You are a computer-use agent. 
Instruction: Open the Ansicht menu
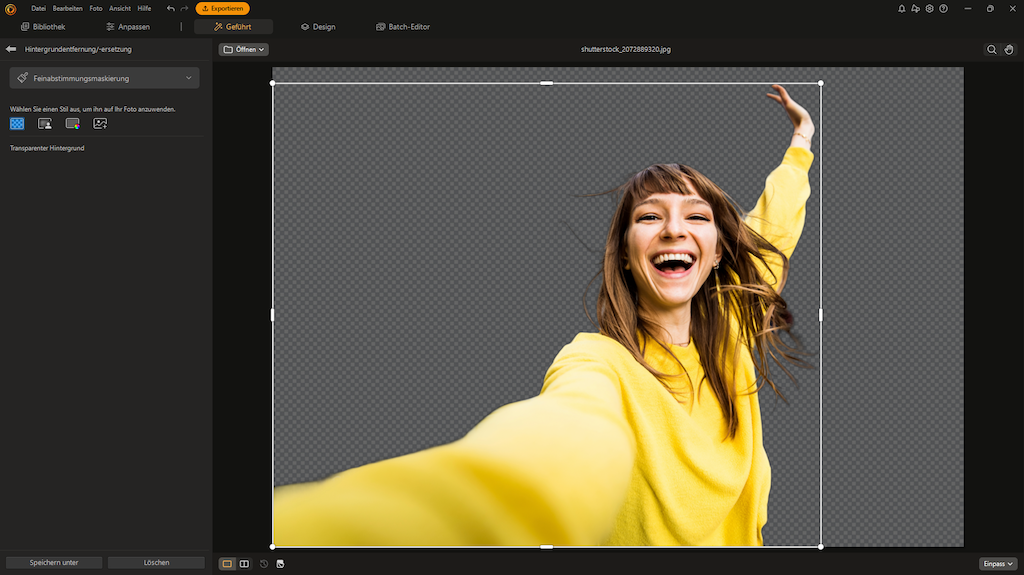(119, 8)
